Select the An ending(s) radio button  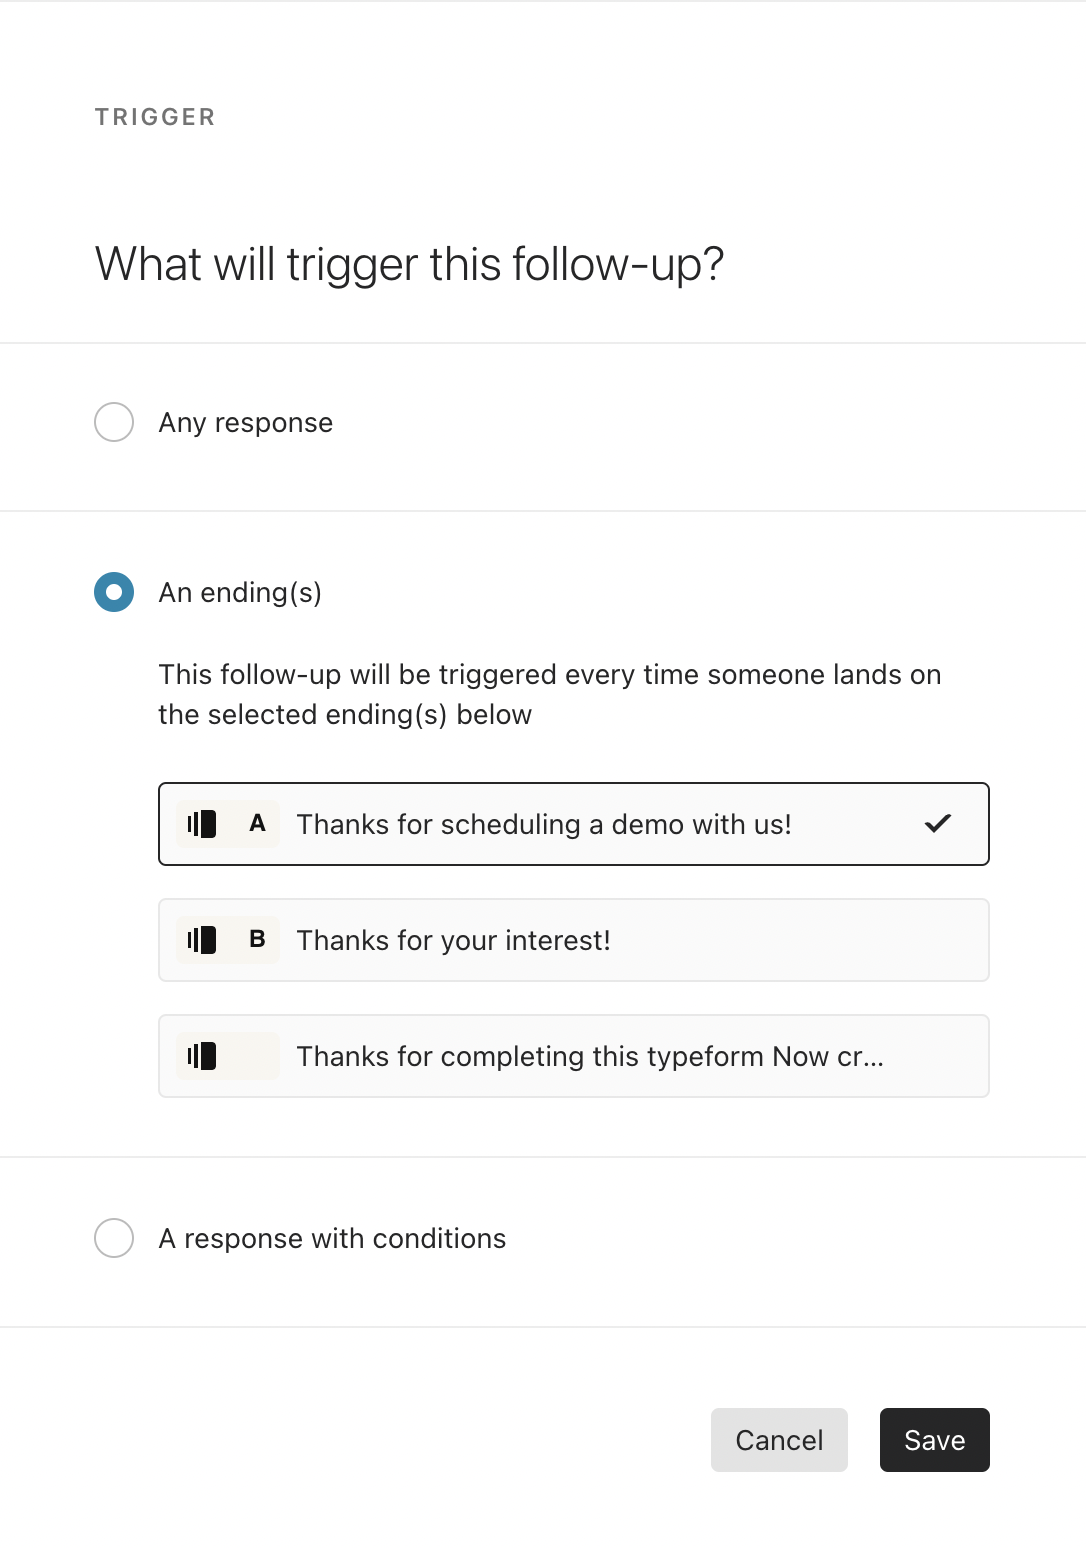114,592
